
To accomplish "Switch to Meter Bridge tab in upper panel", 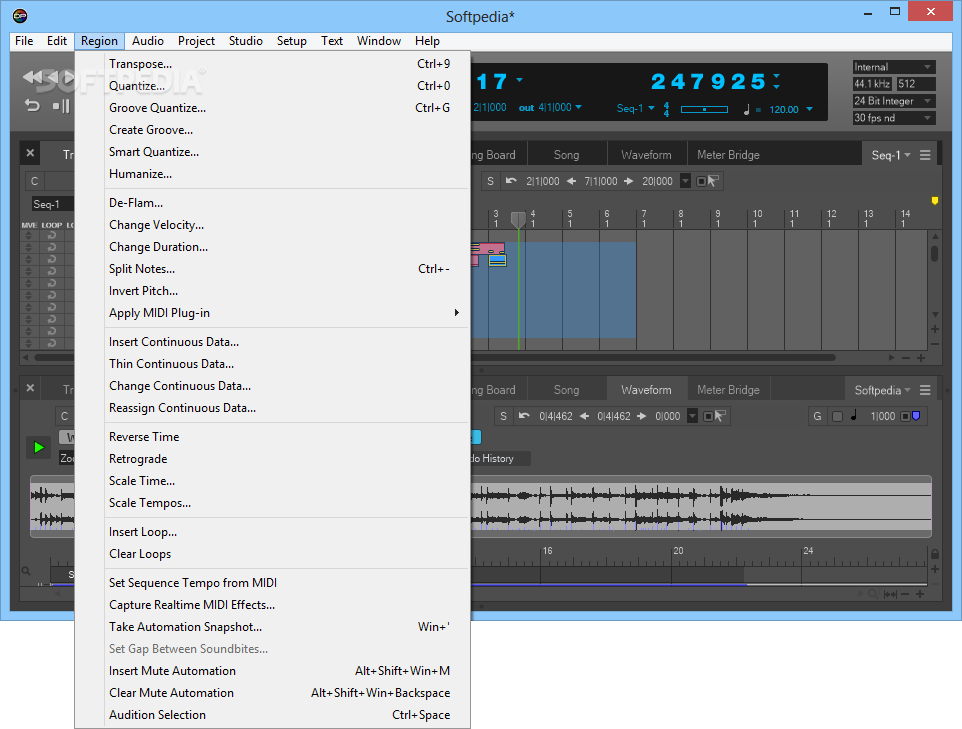I will (x=728, y=155).
